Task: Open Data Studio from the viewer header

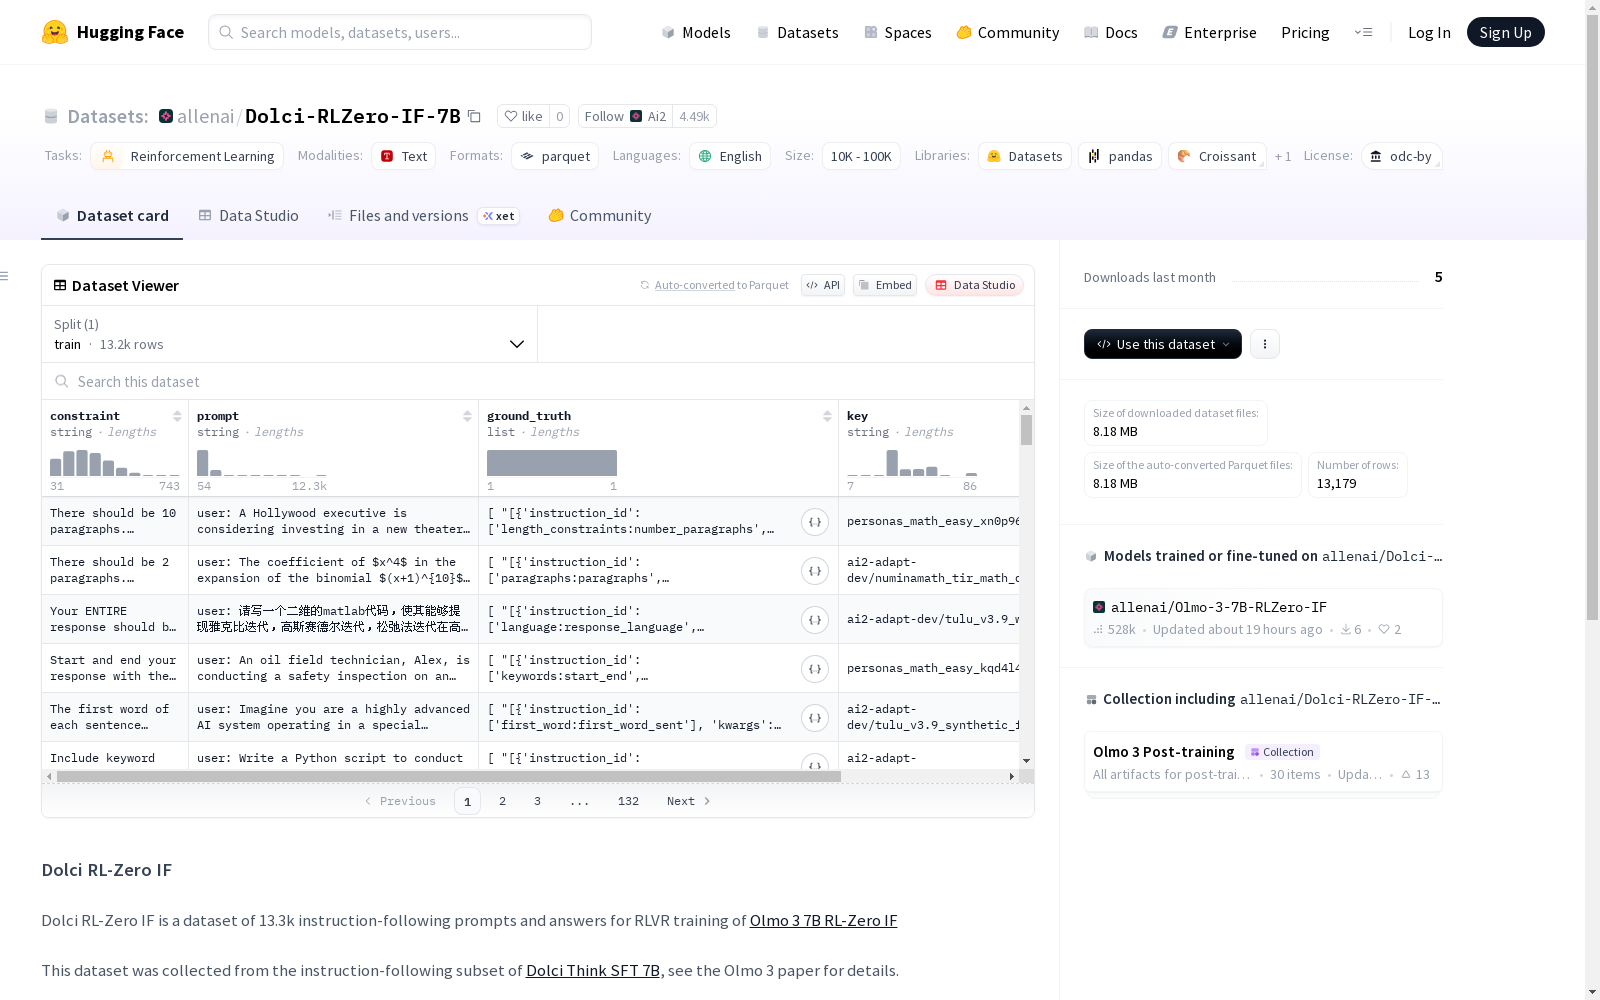Action: coord(975,285)
